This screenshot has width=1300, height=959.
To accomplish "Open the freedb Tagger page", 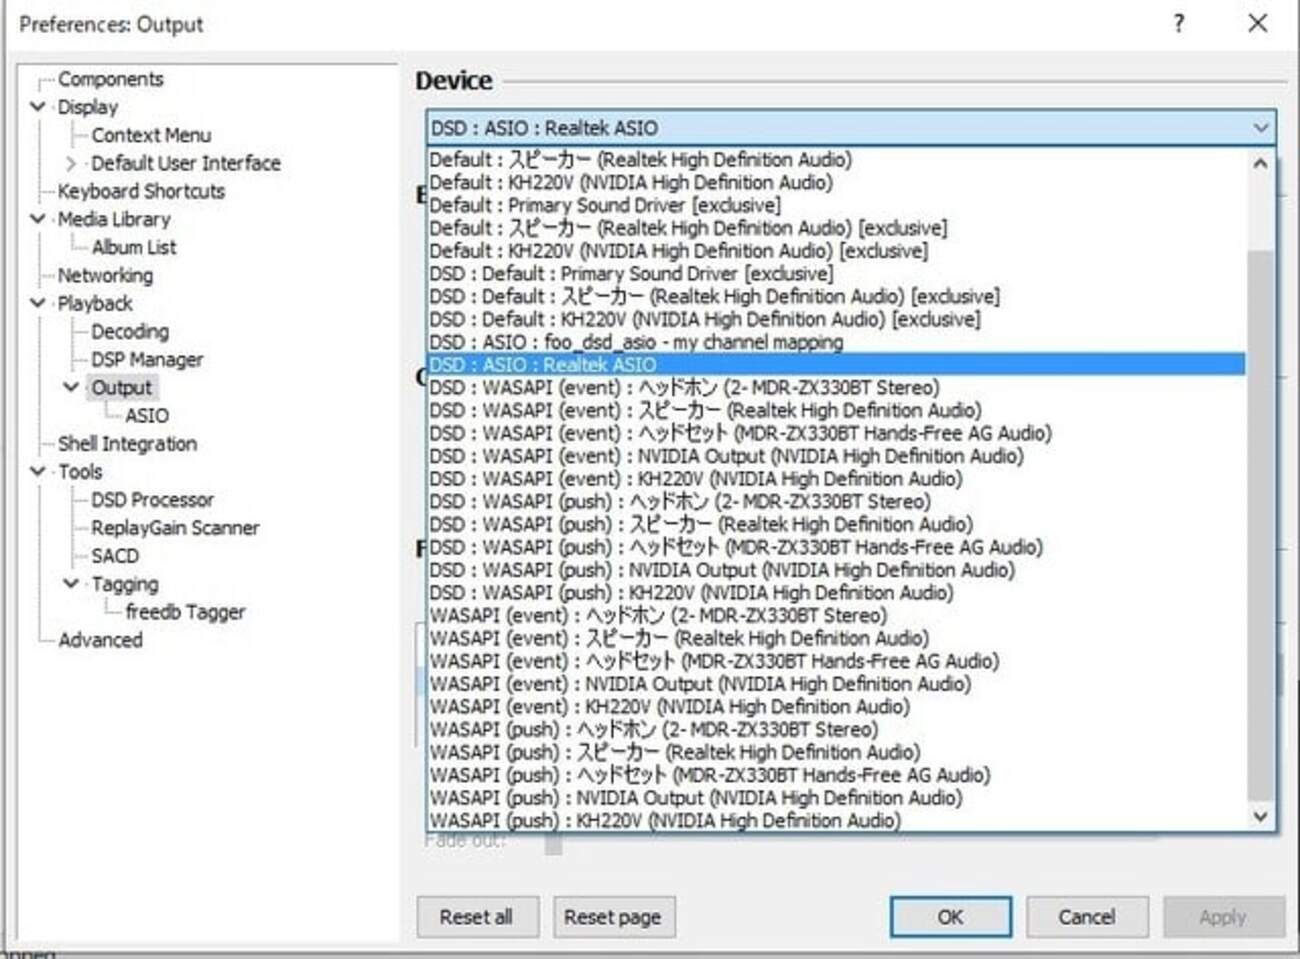I will [185, 610].
